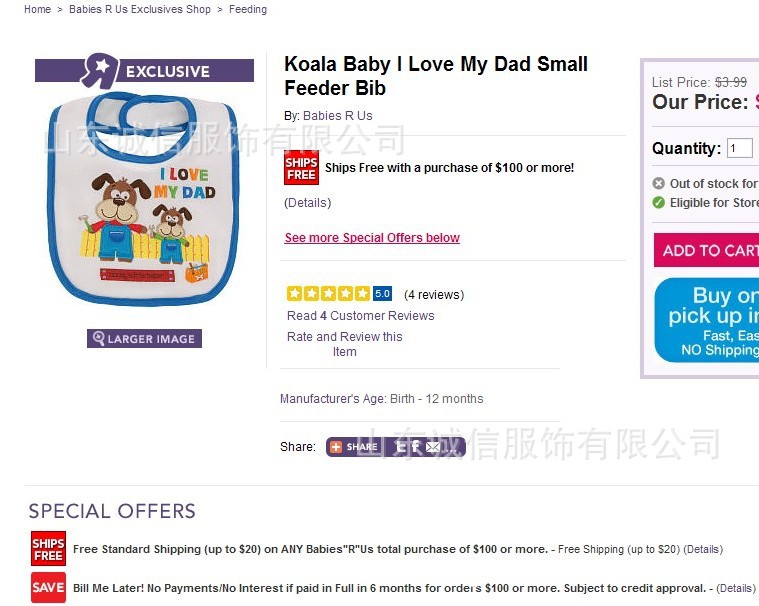Open Feeding breadcrumb category
The height and width of the screenshot is (606, 759).
coord(248,9)
